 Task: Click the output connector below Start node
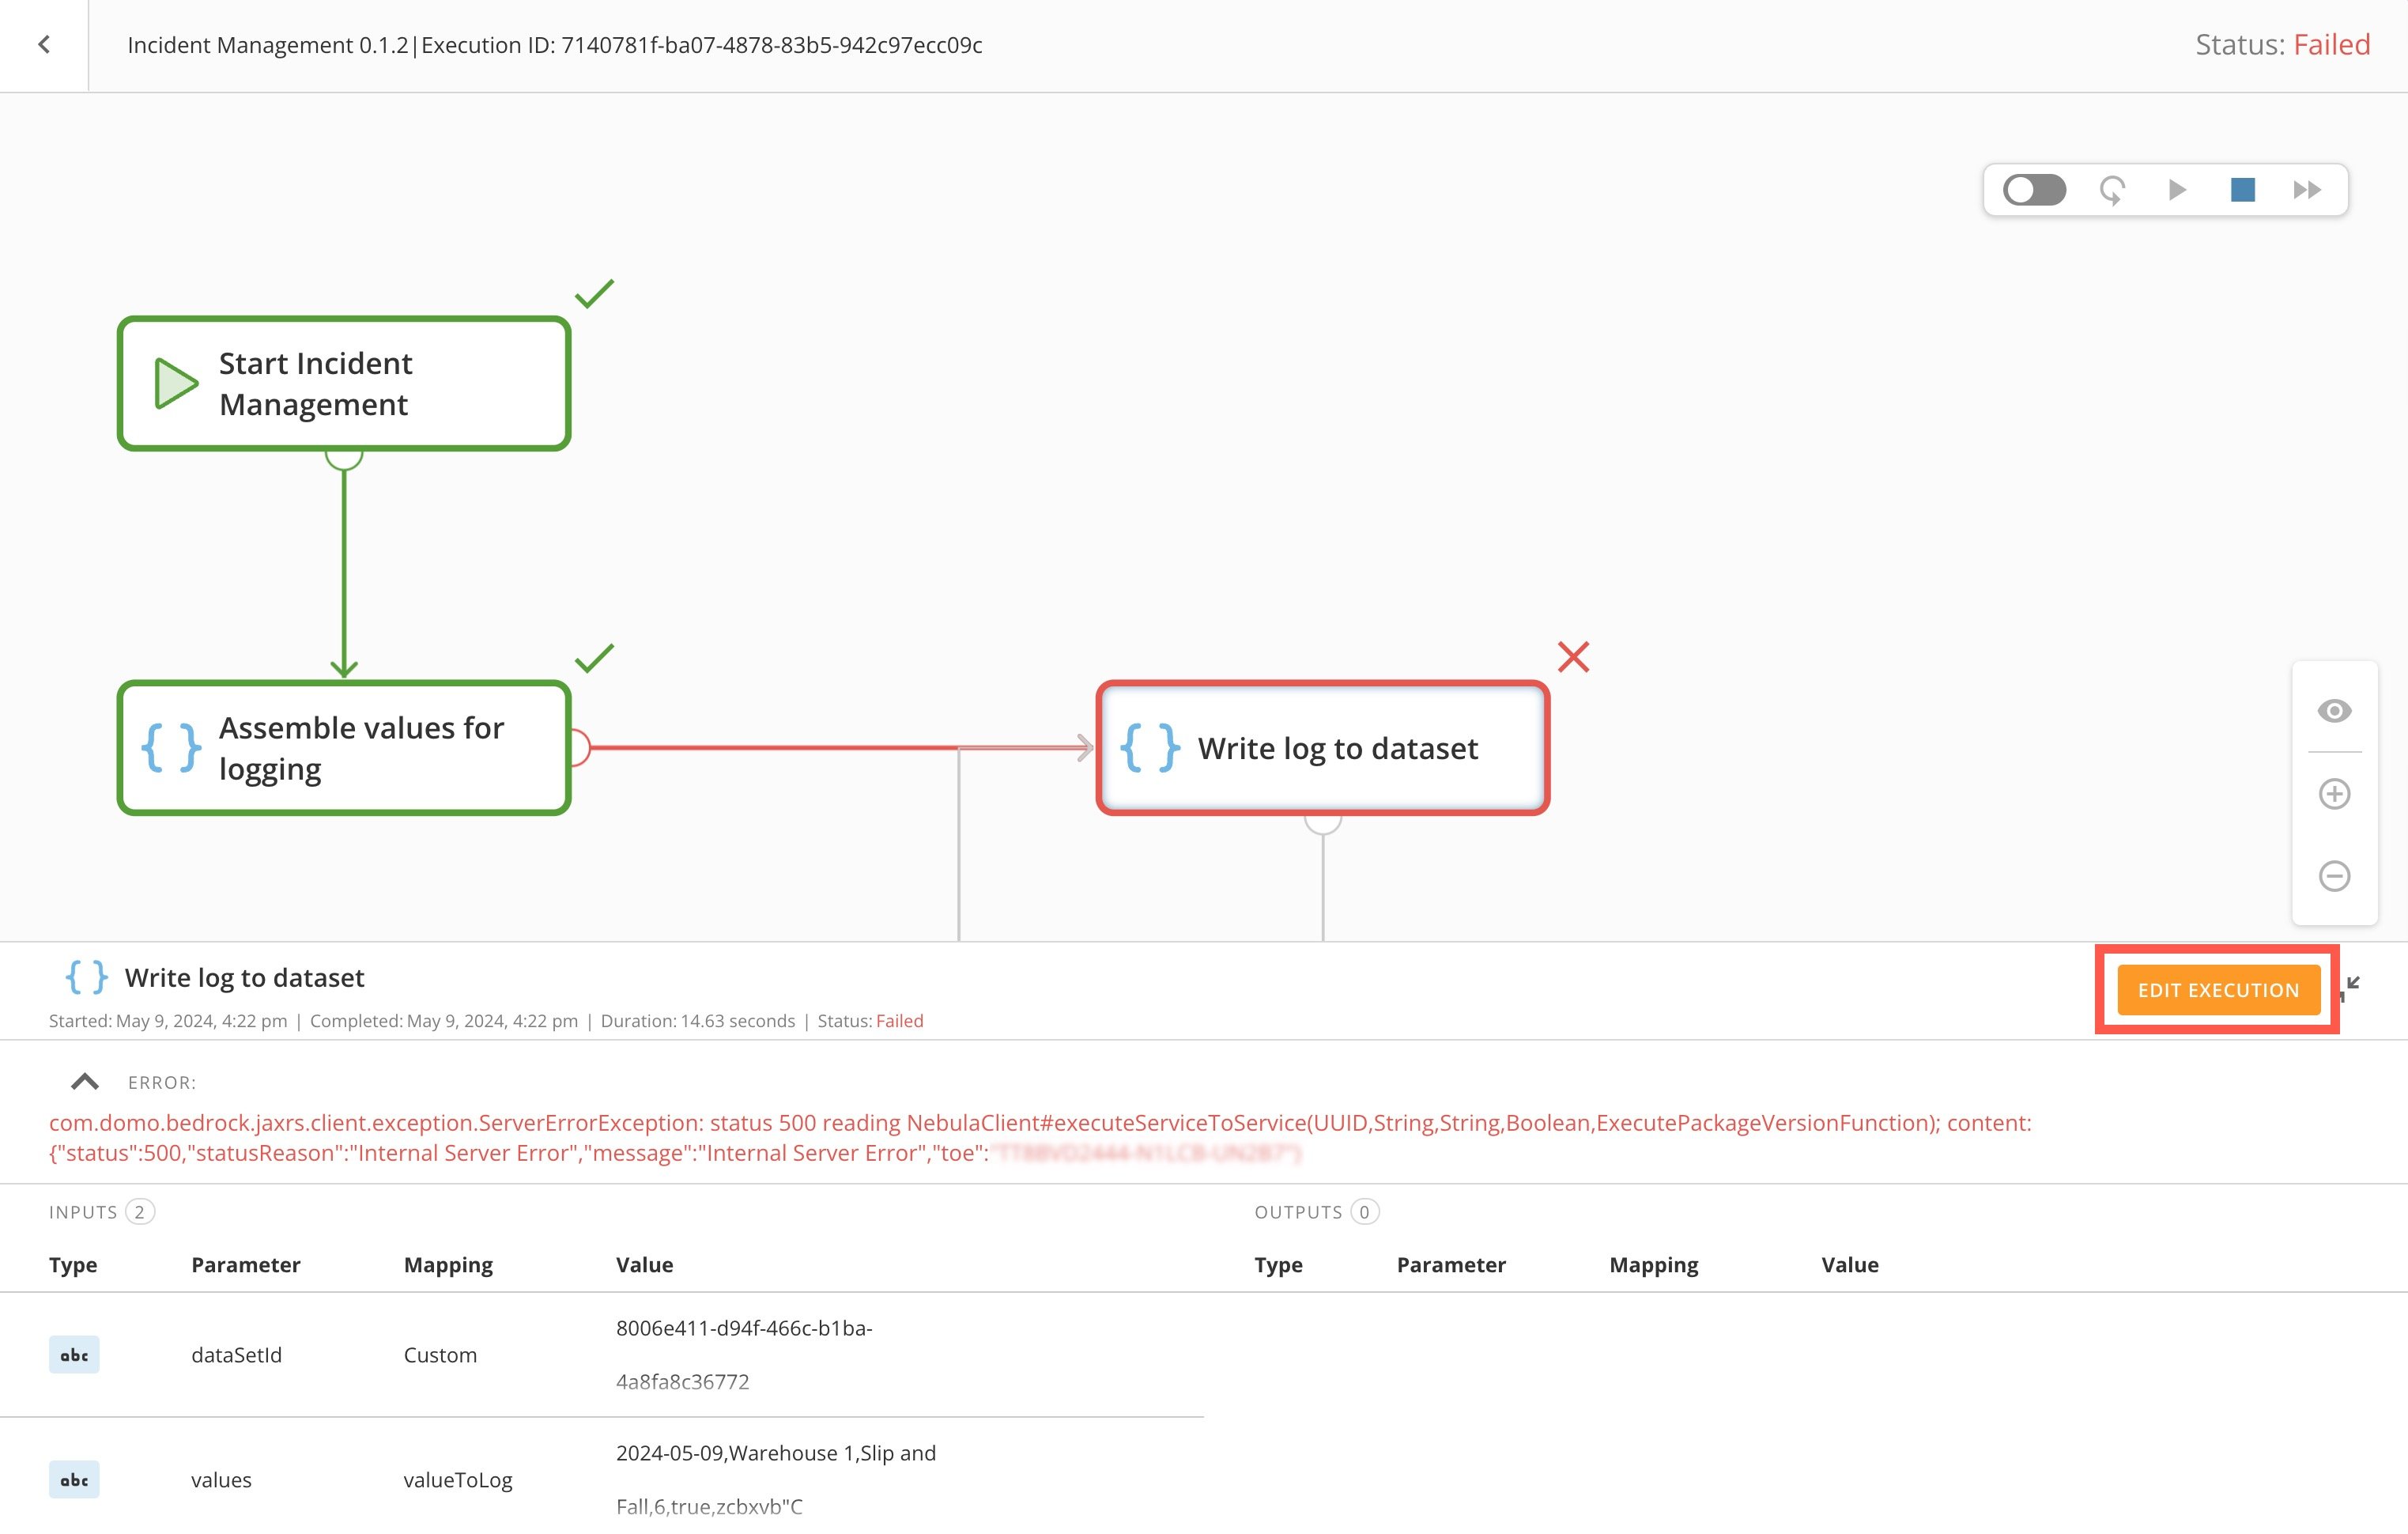(x=344, y=460)
